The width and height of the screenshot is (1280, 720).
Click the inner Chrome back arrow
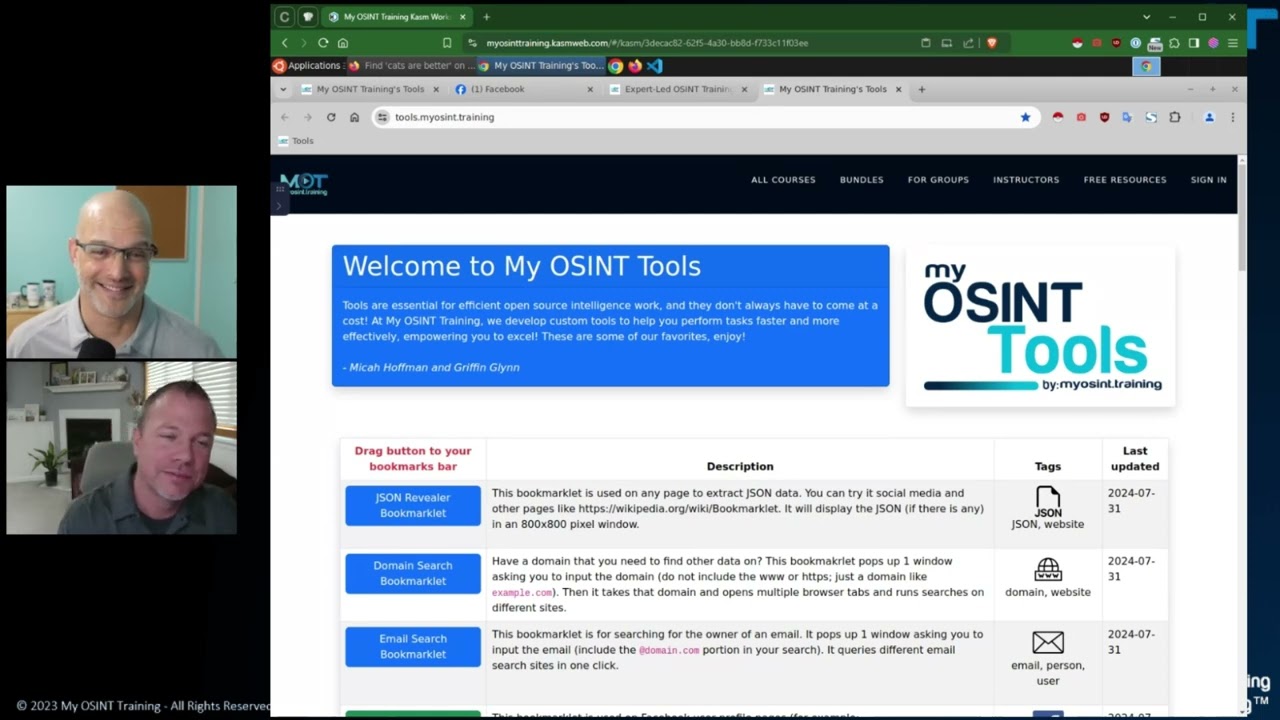[x=285, y=117]
